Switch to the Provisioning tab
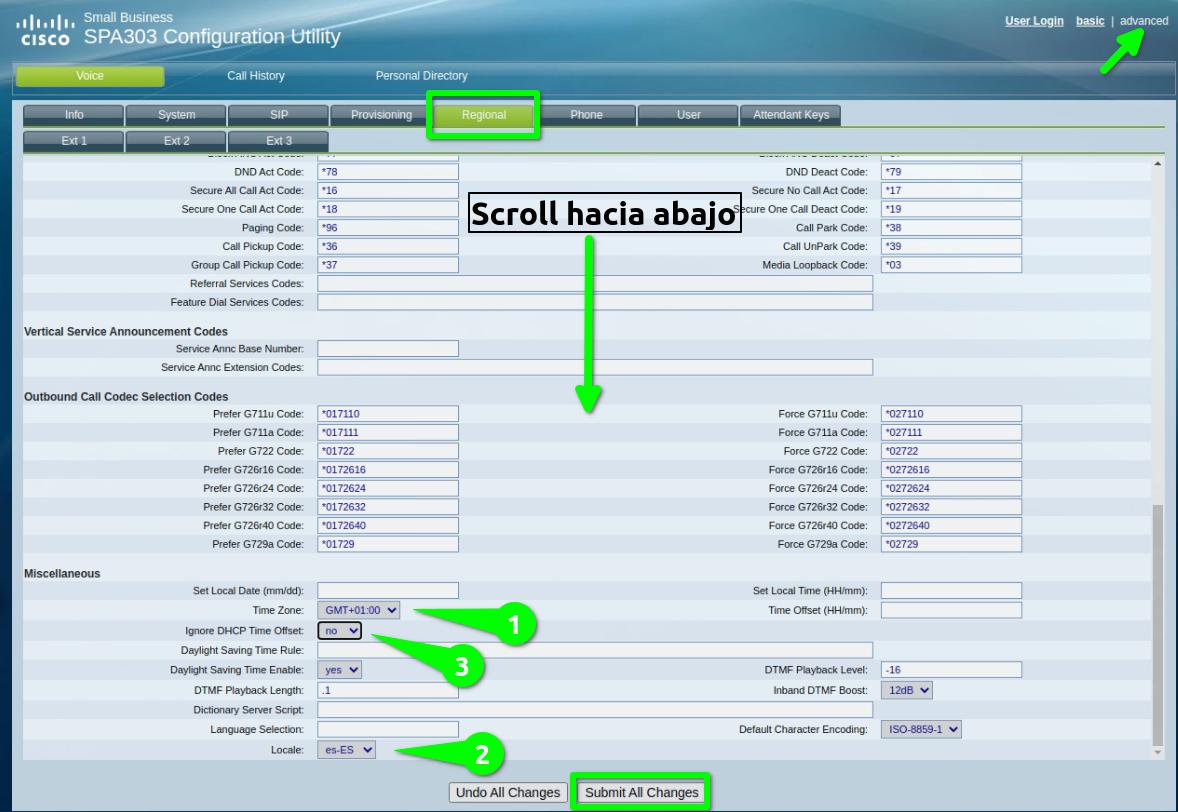This screenshot has height=812, width=1178. pos(381,114)
